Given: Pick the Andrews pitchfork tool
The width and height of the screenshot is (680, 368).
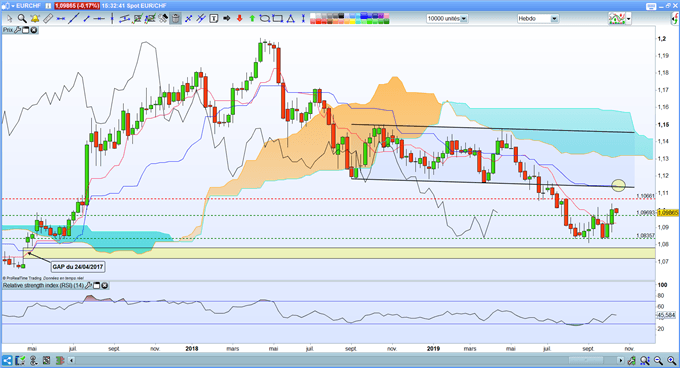Looking at the screenshot, I should tap(201, 19).
